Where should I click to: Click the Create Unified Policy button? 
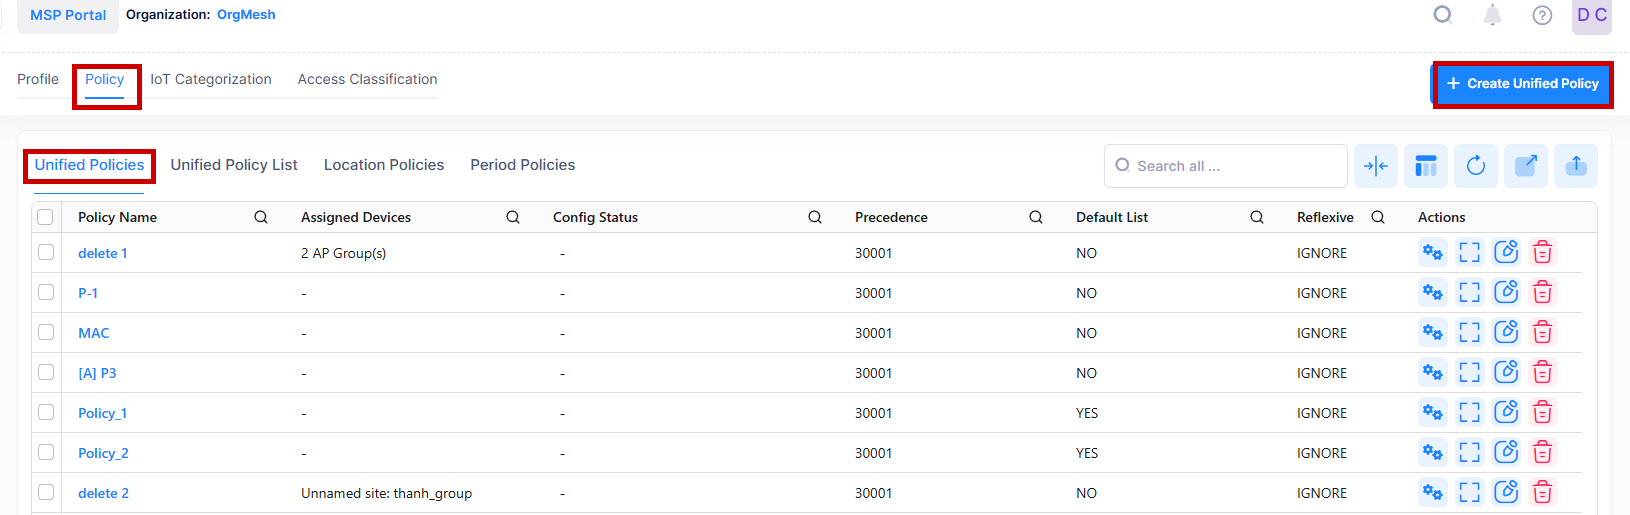click(x=1522, y=84)
